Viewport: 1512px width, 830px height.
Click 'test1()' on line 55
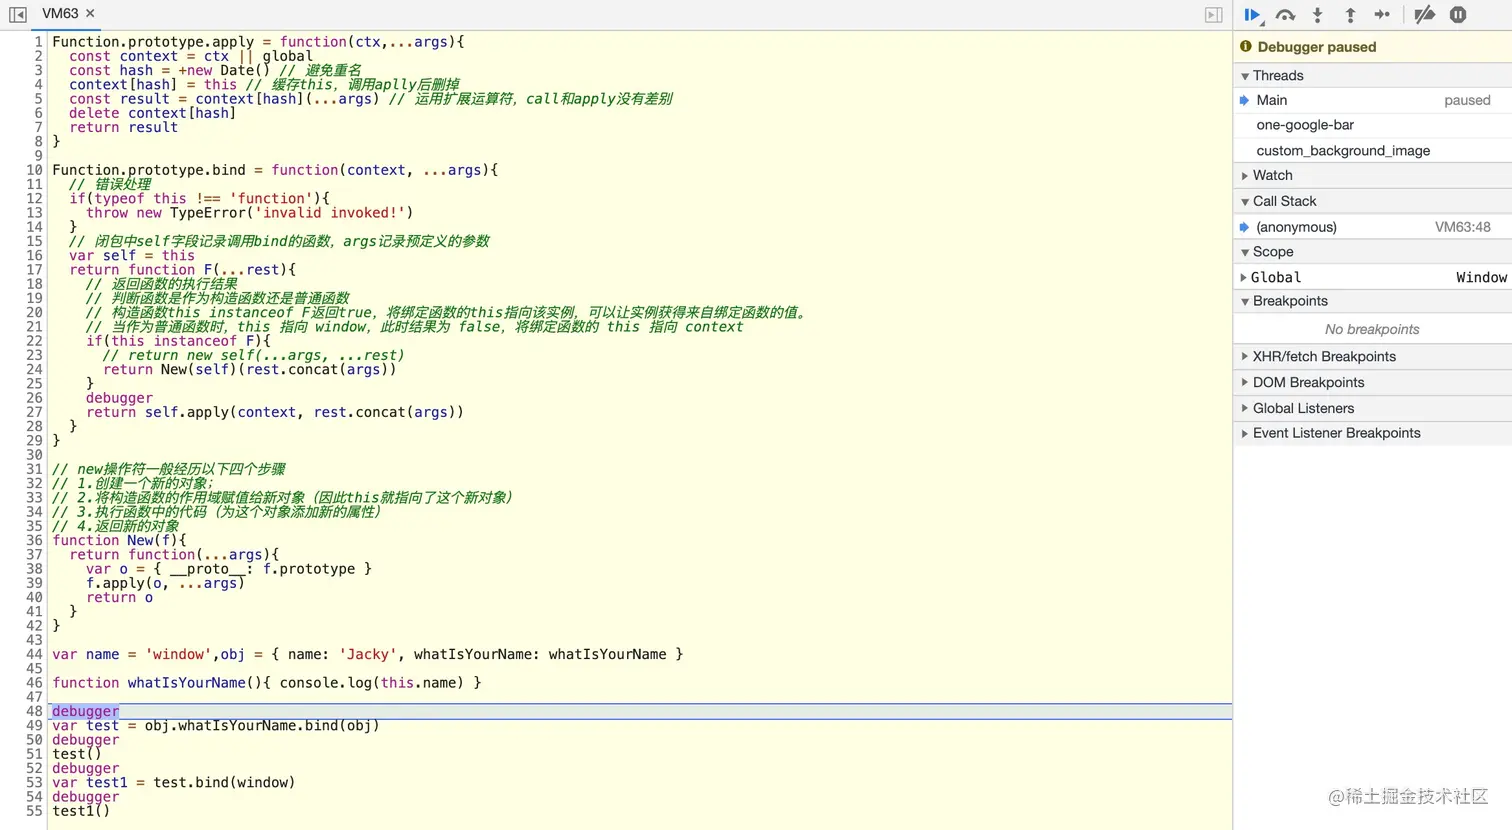point(81,811)
